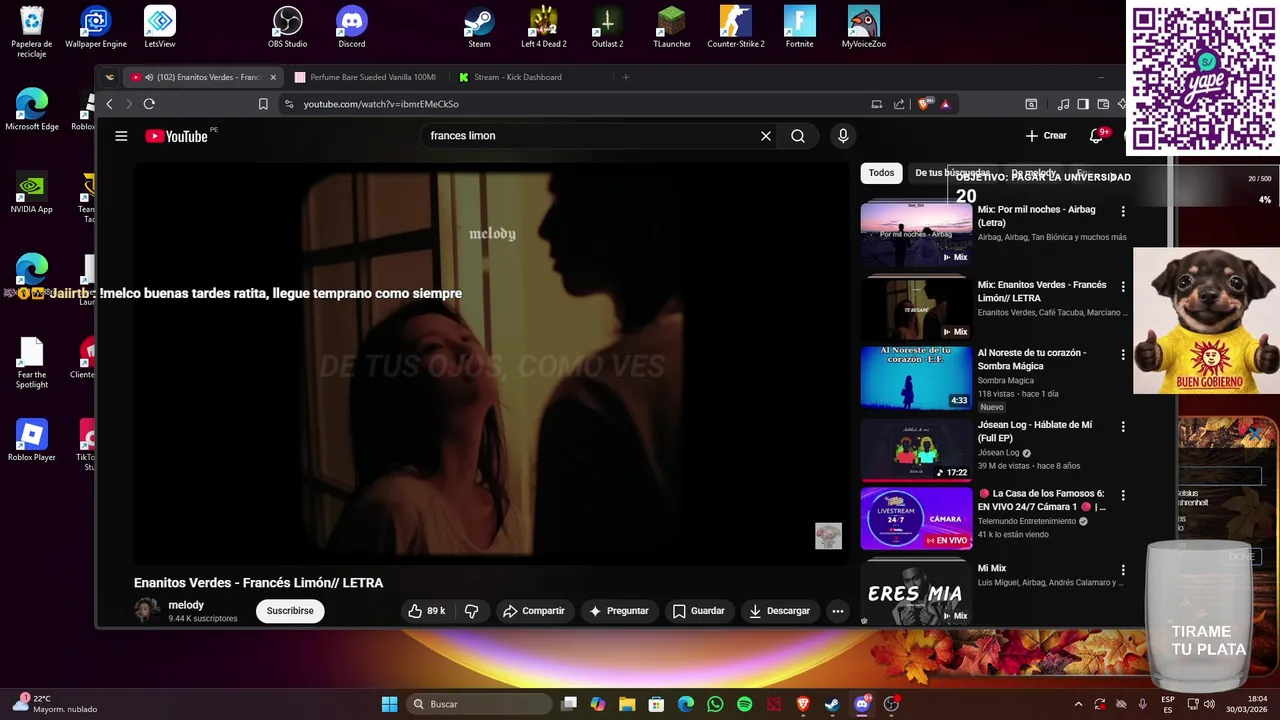Screen dimensions: 1280x720
Task: Open more actions three-dot menu under video
Action: coord(838,611)
